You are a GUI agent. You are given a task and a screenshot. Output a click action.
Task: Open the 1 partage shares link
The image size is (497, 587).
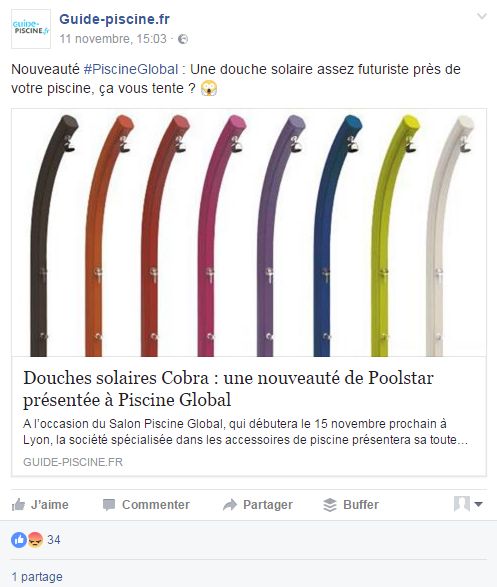tap(37, 577)
